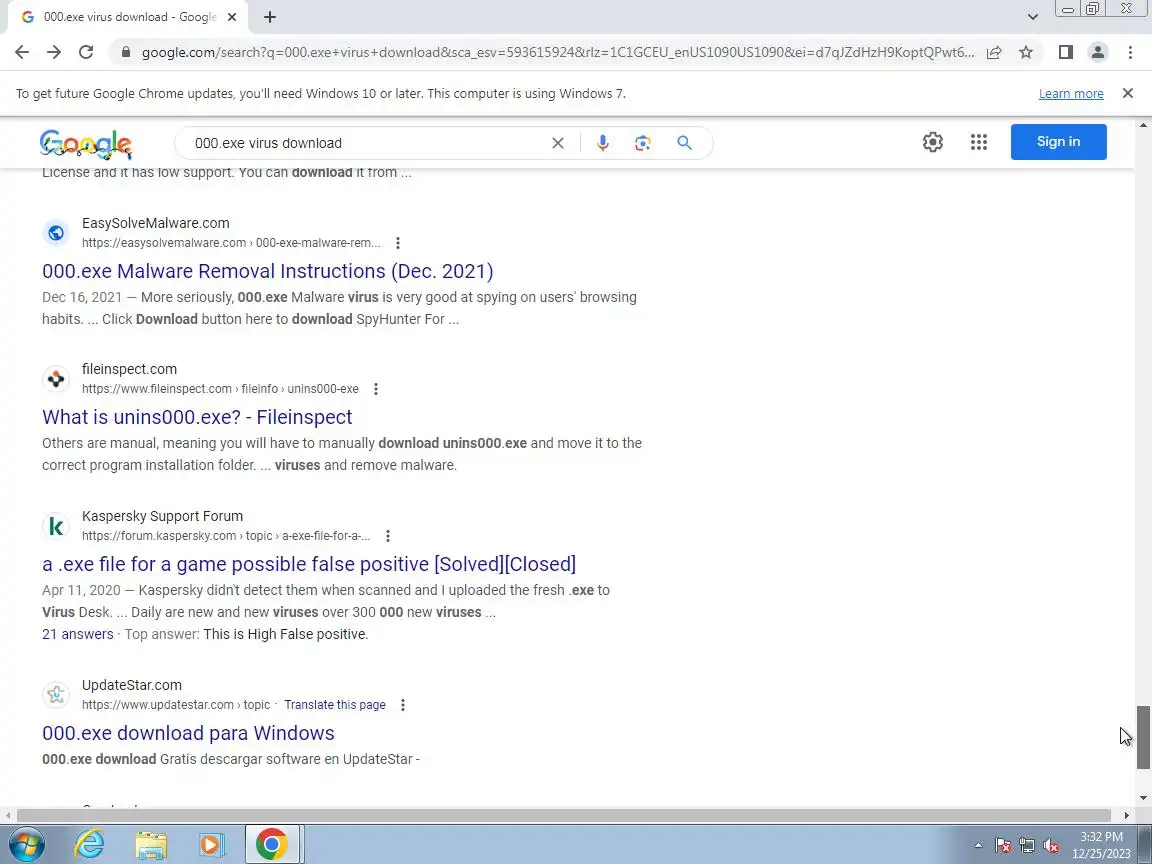1152x864 pixels.
Task: Open Learn more about Chrome updates
Action: (1070, 93)
